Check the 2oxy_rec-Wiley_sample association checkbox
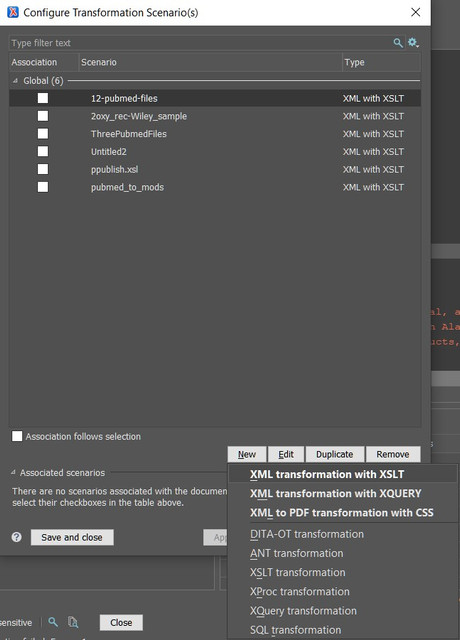Image resolution: width=460 pixels, height=640 pixels. (43, 116)
